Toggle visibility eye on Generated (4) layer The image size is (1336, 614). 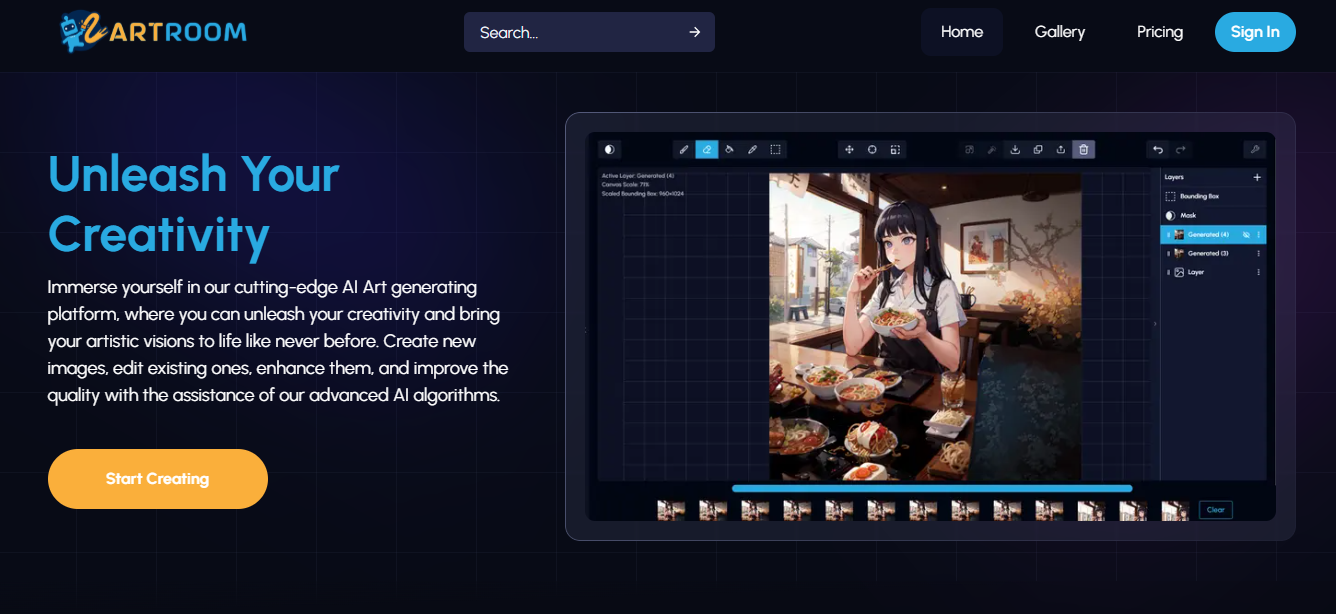(1246, 234)
